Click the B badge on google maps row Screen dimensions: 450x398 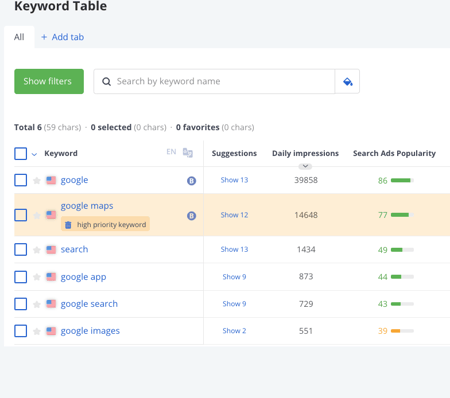(x=191, y=216)
